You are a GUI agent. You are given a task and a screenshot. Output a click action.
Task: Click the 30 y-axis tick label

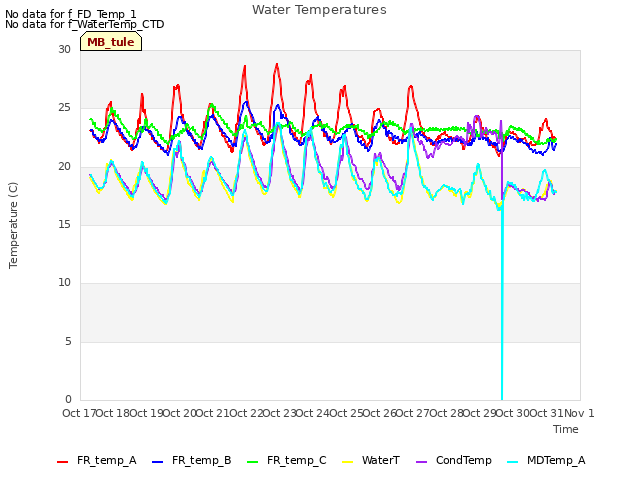[64, 49]
